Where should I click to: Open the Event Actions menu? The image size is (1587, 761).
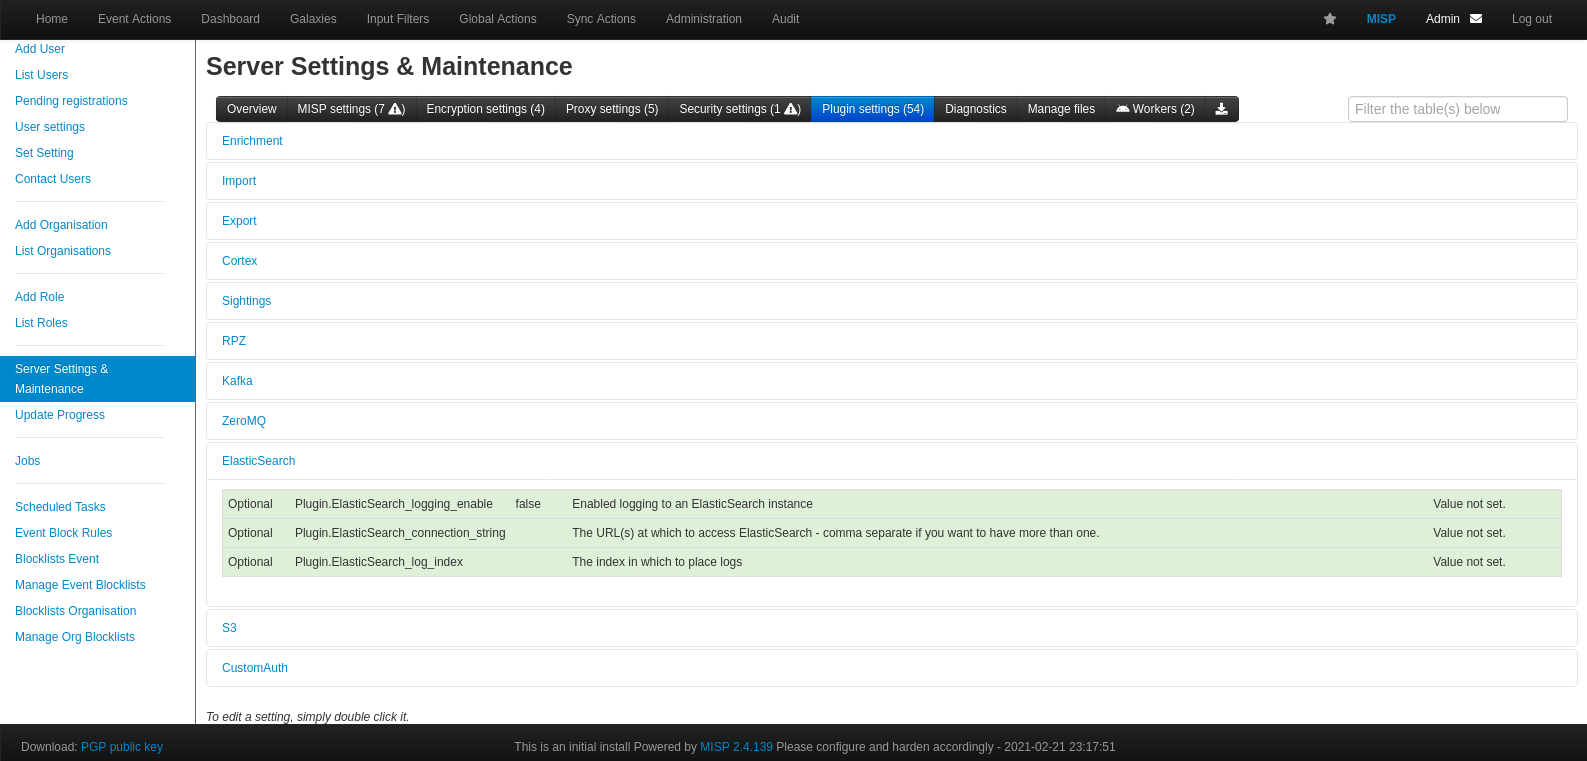[134, 19]
